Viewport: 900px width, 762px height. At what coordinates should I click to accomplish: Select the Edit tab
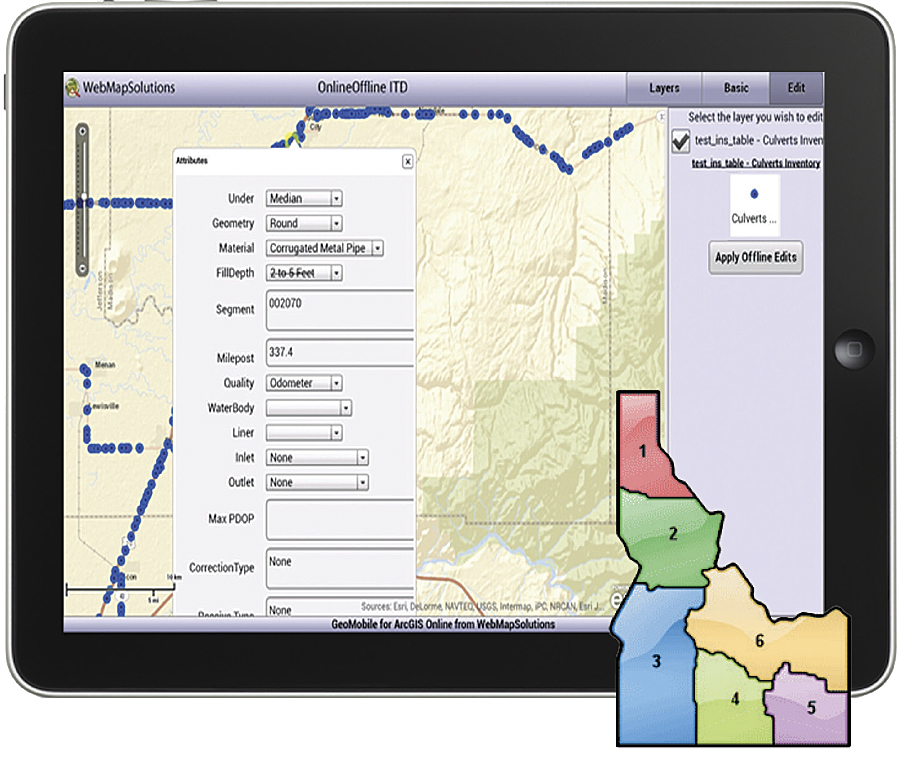coord(796,88)
